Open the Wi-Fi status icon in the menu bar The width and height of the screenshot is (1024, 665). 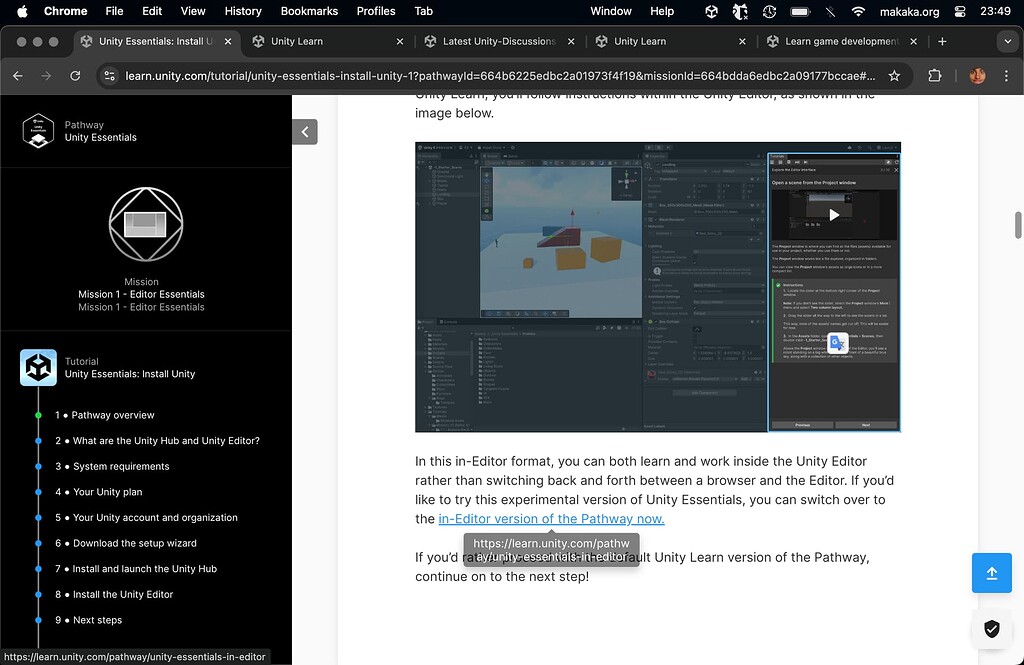point(857,11)
